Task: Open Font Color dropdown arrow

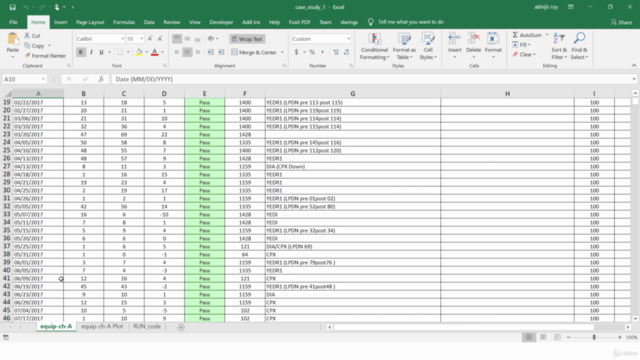Action: [162, 52]
